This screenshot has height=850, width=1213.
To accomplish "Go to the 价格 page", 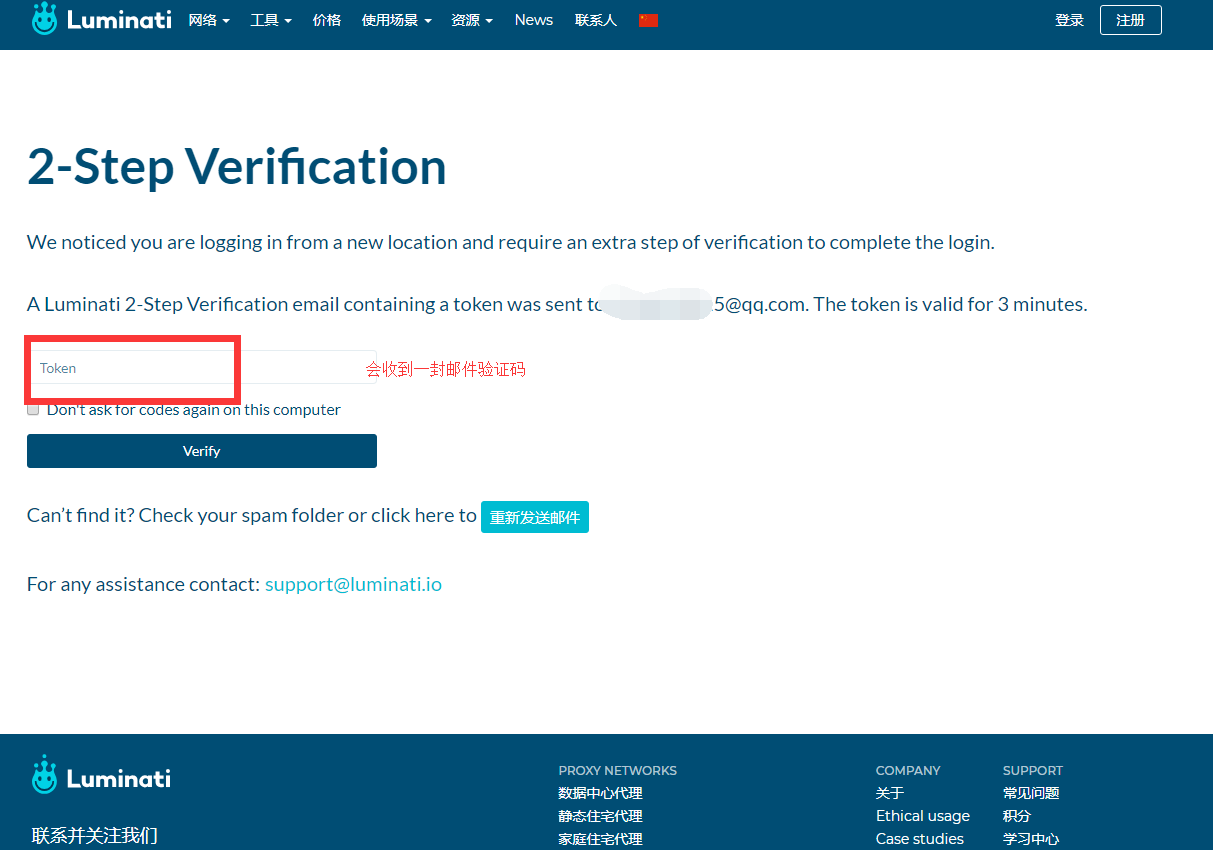I will (x=327, y=20).
